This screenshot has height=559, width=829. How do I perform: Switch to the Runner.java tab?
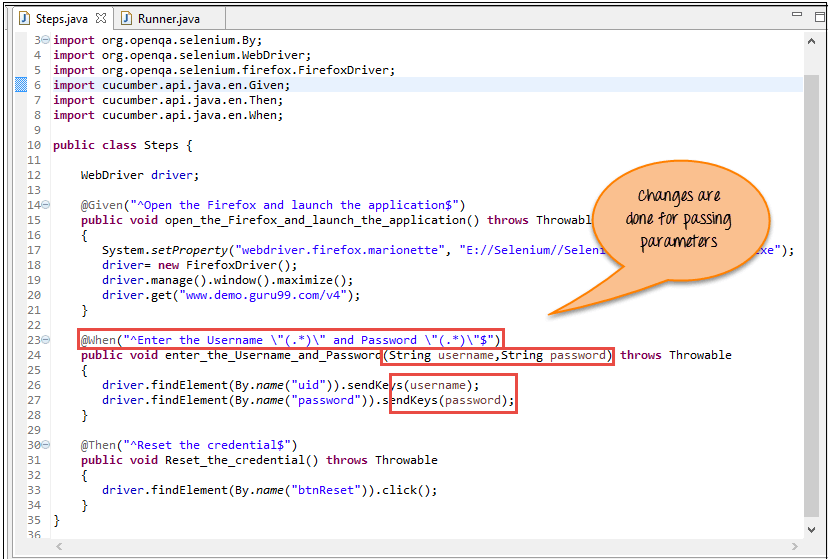168,19
